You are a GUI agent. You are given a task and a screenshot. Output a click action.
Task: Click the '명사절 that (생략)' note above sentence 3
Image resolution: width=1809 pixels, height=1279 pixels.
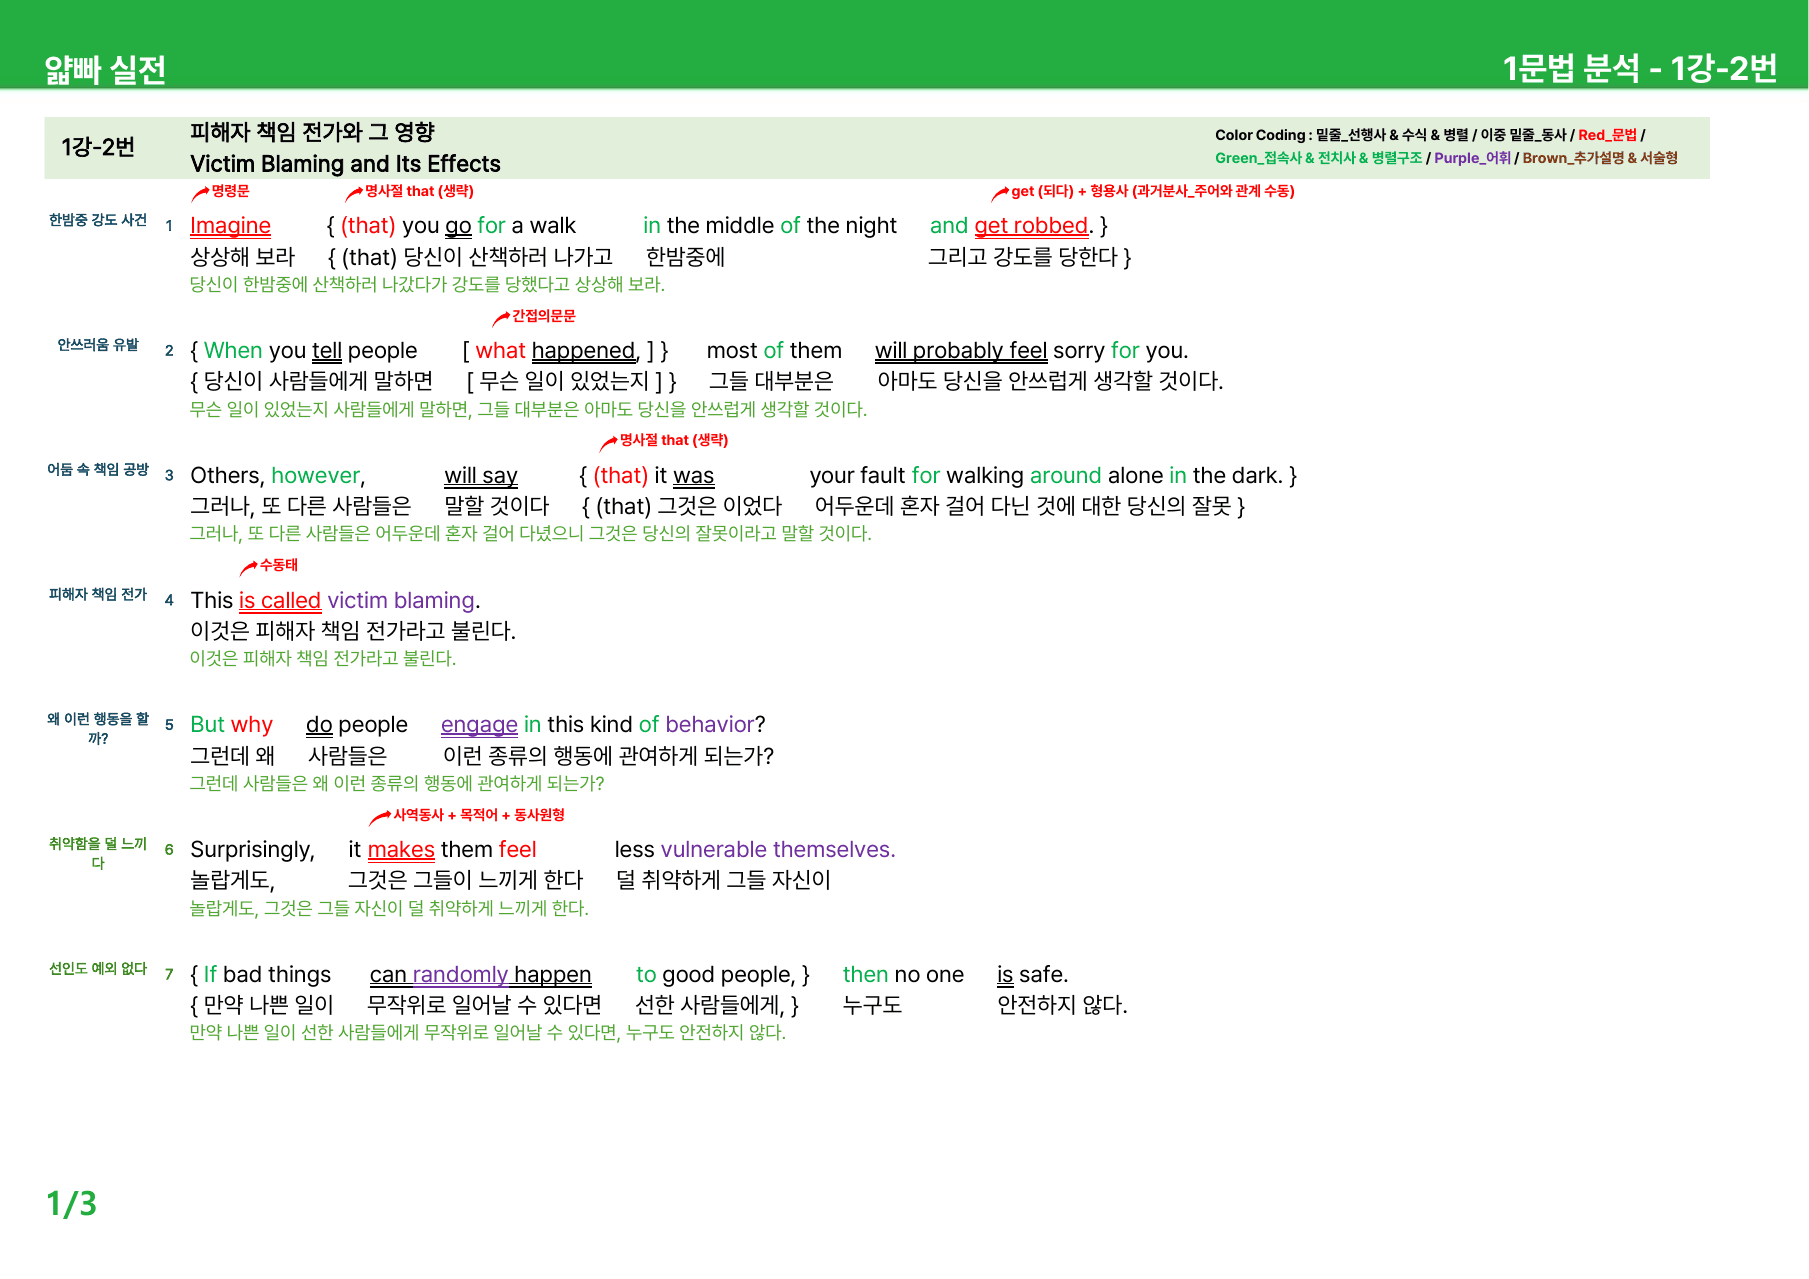(674, 440)
